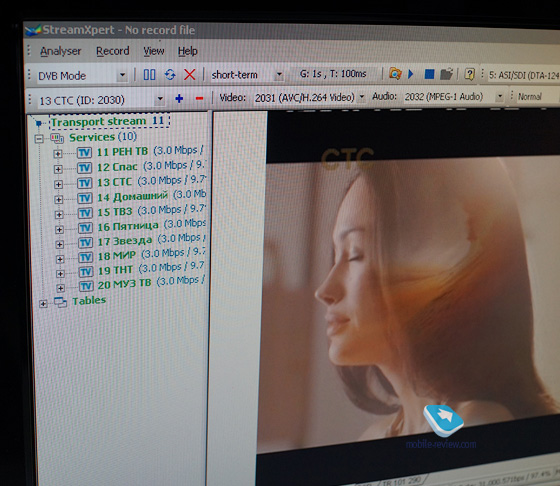The height and width of the screenshot is (486, 560).
Task: Click the blue play arrow icon
Action: pyautogui.click(x=411, y=74)
